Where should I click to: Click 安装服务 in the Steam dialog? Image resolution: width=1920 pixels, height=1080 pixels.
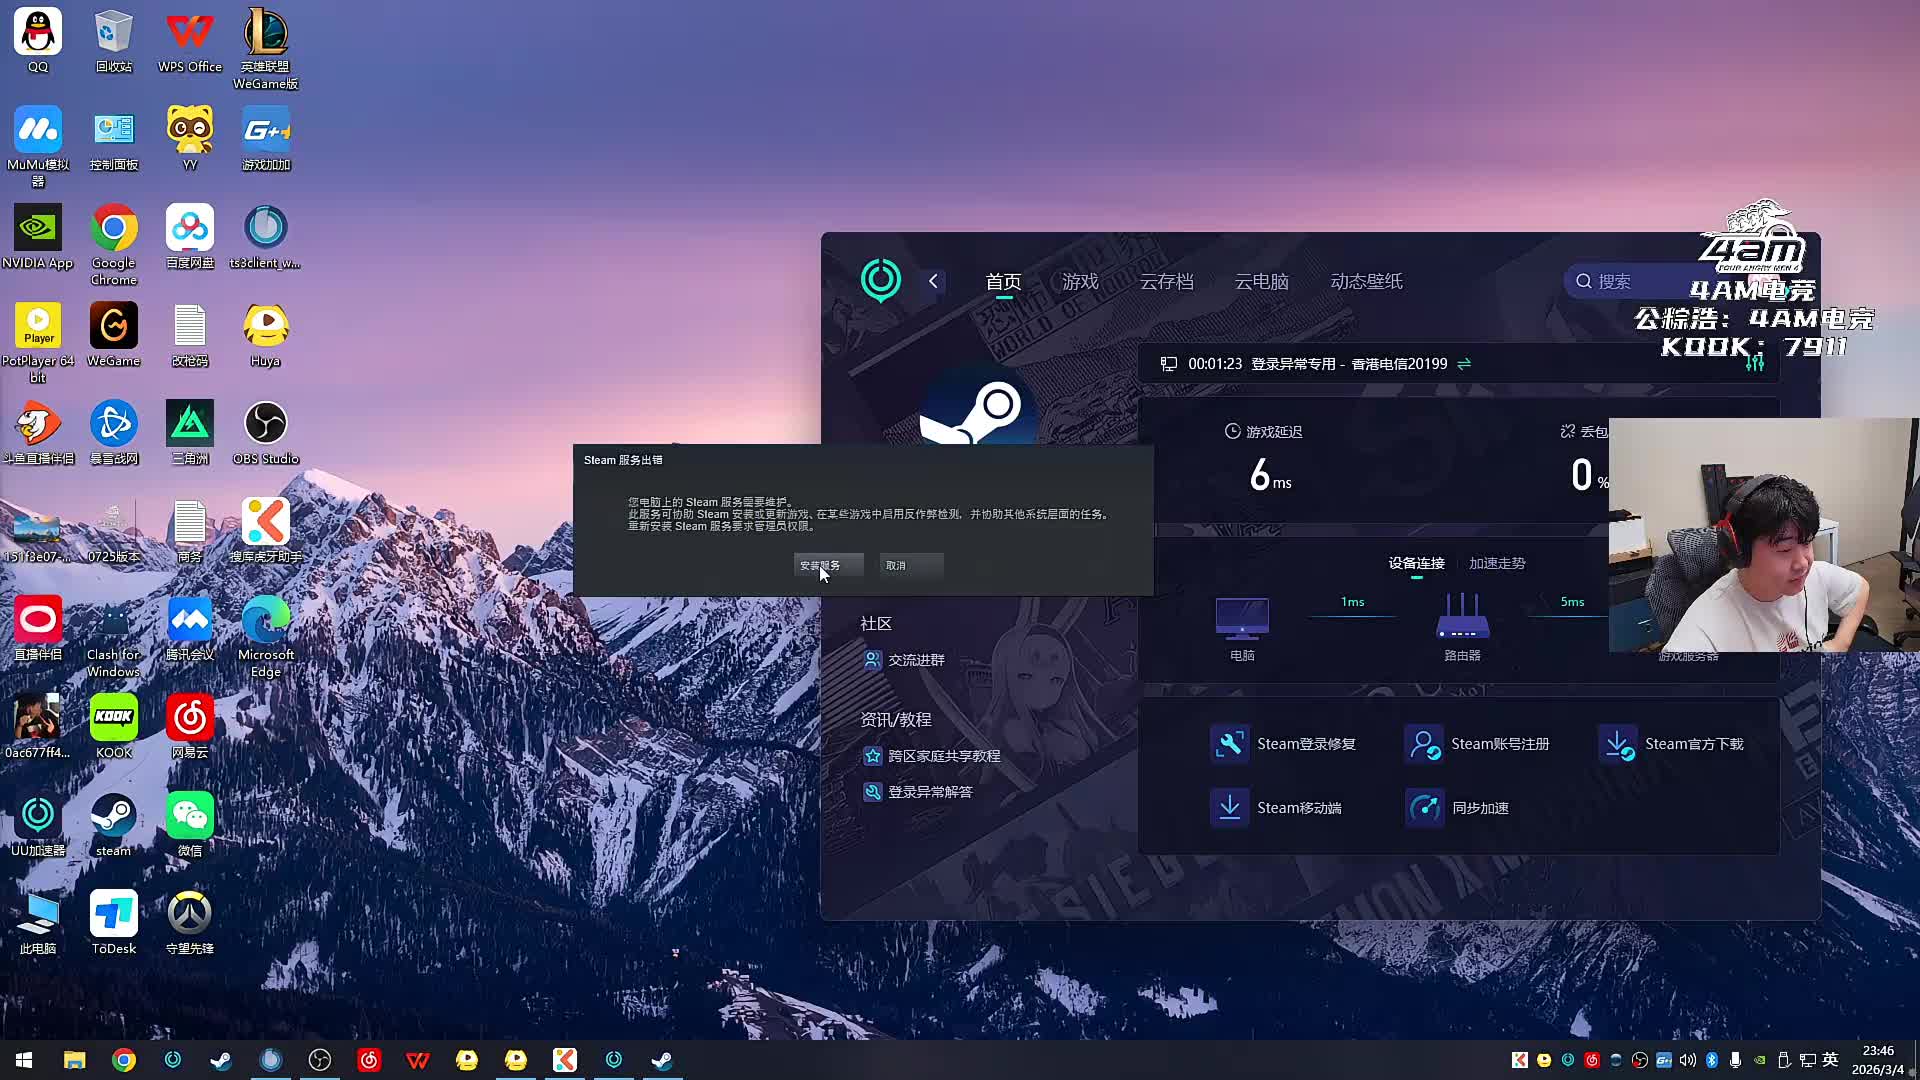(828, 566)
